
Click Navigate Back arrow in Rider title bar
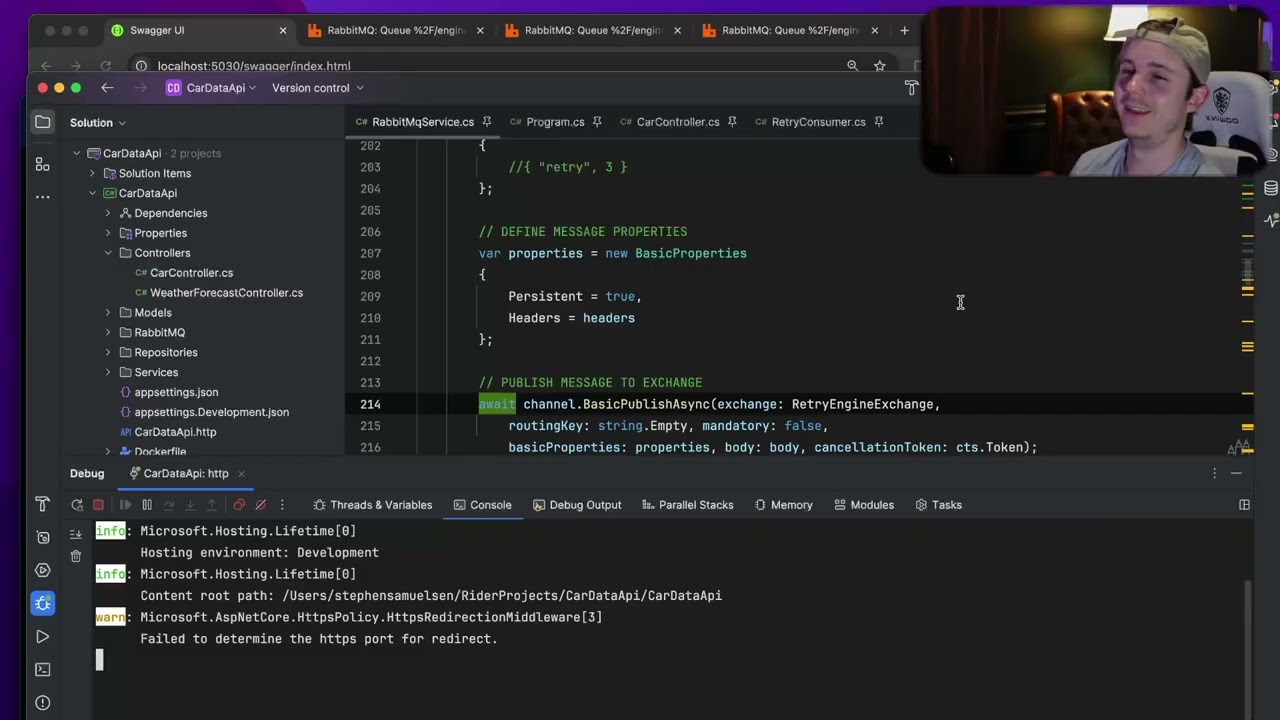click(107, 88)
